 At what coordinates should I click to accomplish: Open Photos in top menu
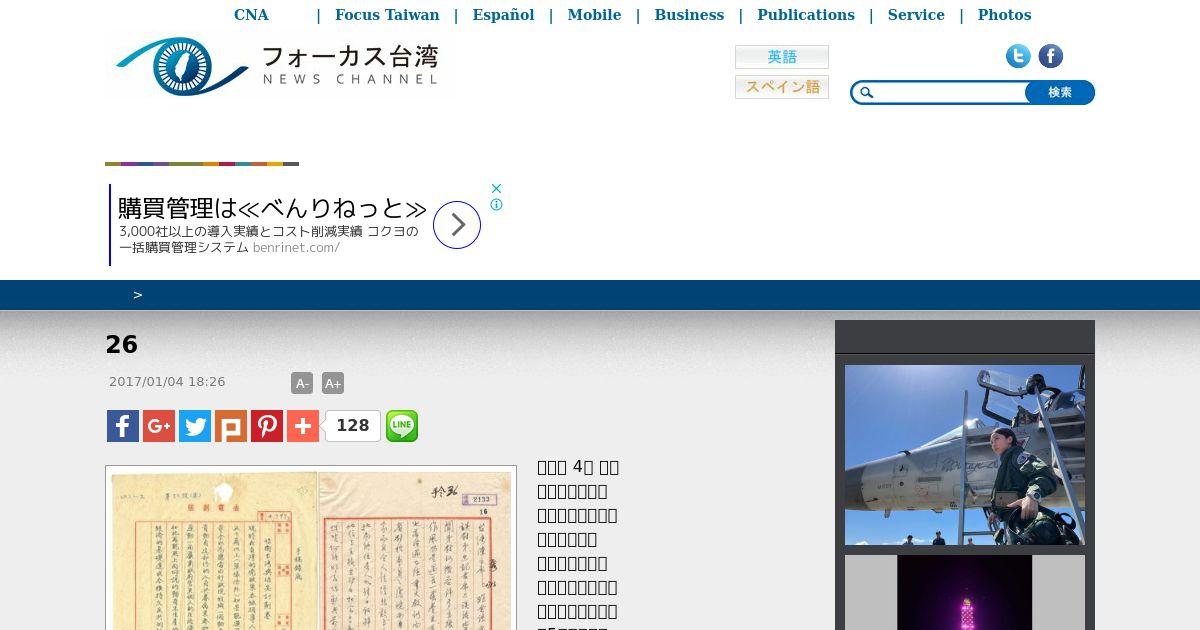1004,15
